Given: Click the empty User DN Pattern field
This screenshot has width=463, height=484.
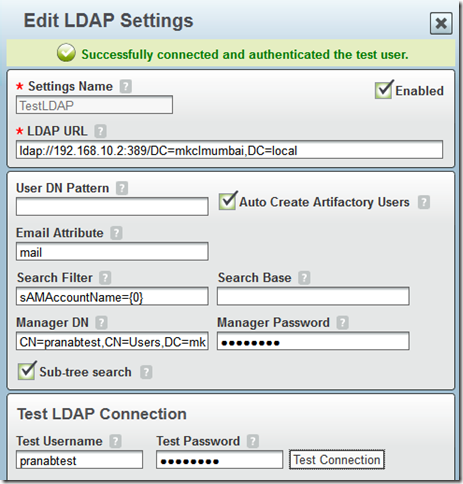Looking at the screenshot, I should pyautogui.click(x=112, y=207).
